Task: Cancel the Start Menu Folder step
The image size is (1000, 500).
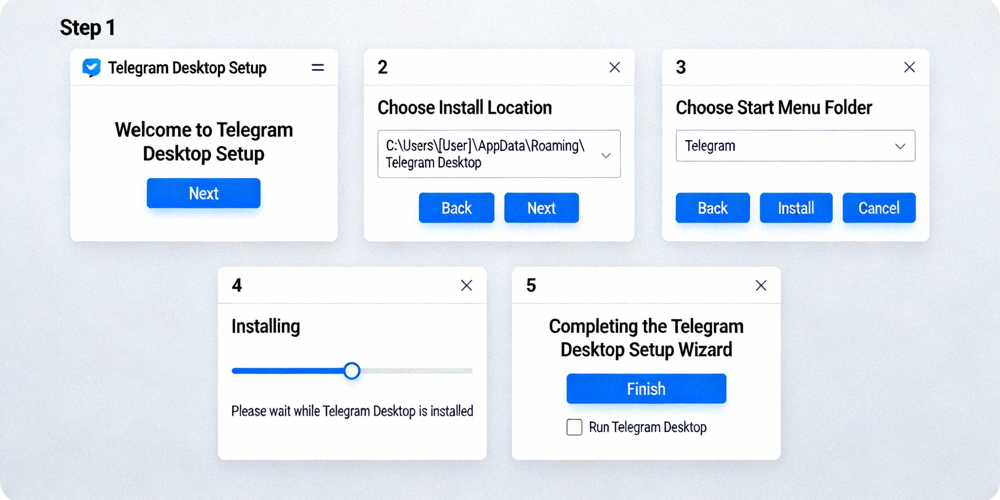Action: 879,208
